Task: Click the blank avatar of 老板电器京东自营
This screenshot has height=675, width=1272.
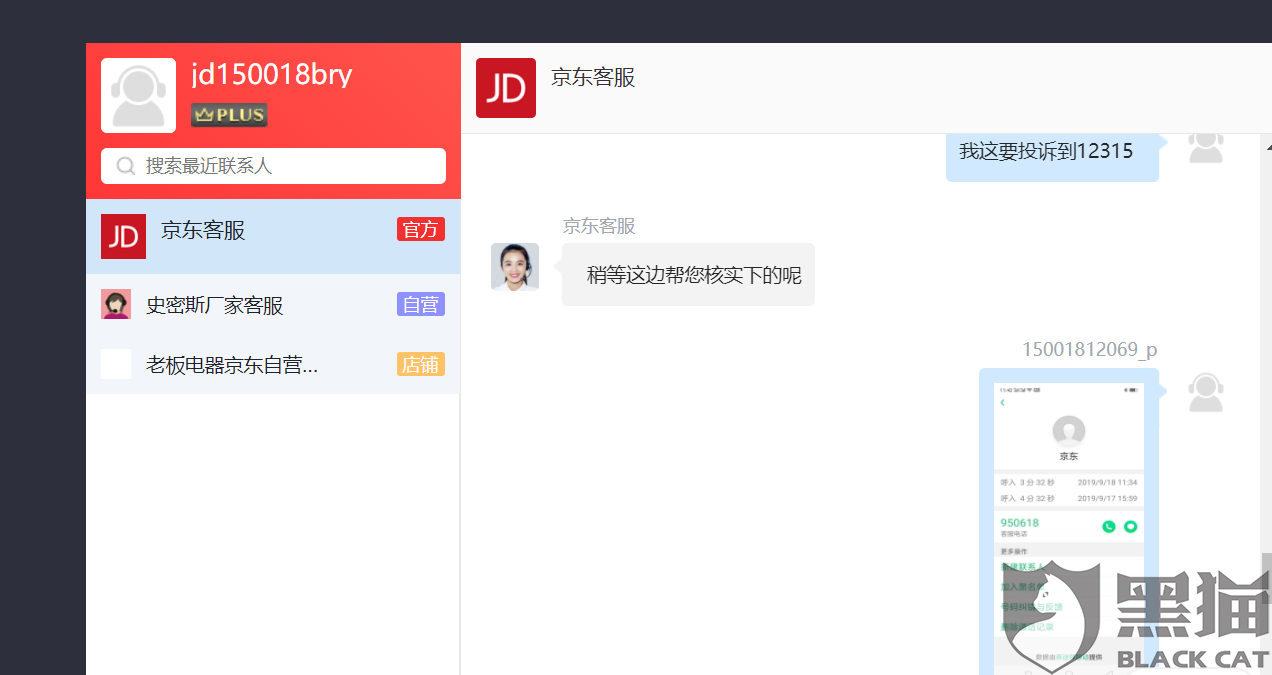Action: pyautogui.click(x=116, y=364)
